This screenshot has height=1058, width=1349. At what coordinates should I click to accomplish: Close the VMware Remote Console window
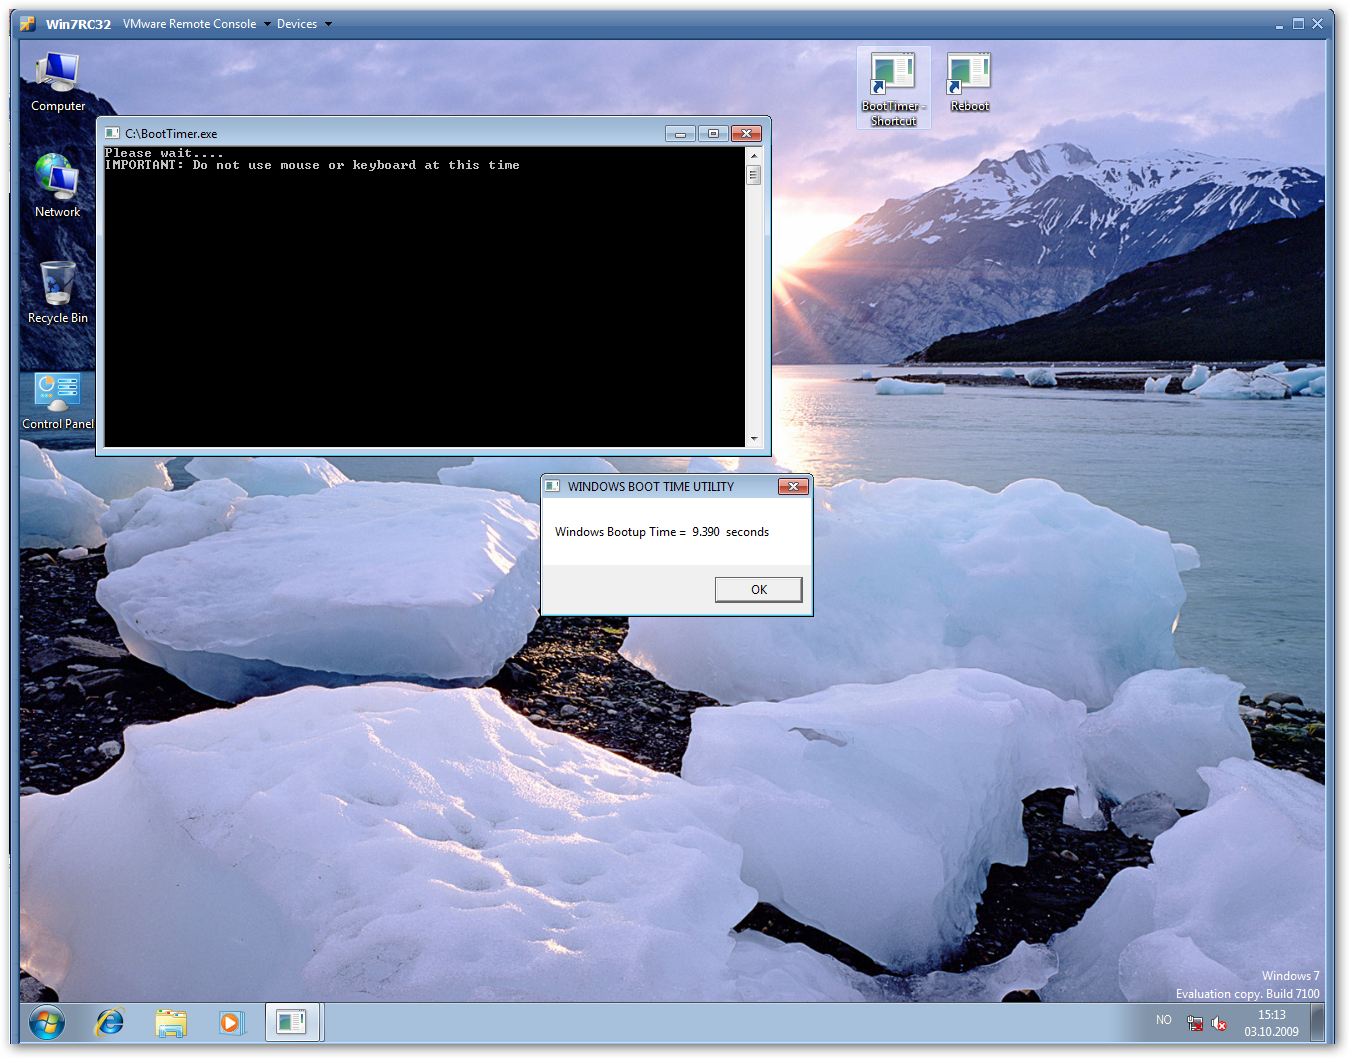[x=1317, y=24]
